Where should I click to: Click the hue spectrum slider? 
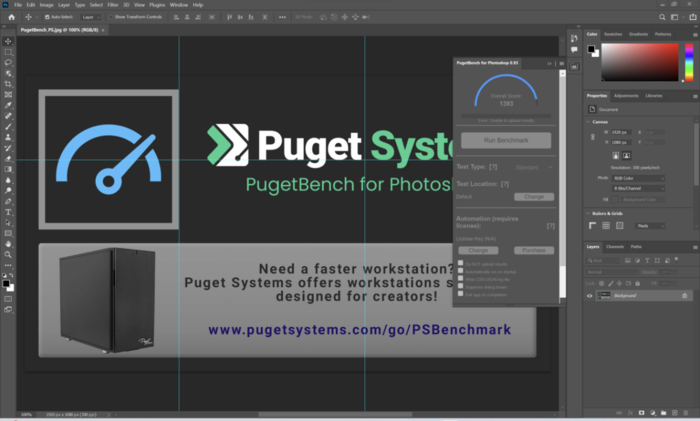point(689,62)
